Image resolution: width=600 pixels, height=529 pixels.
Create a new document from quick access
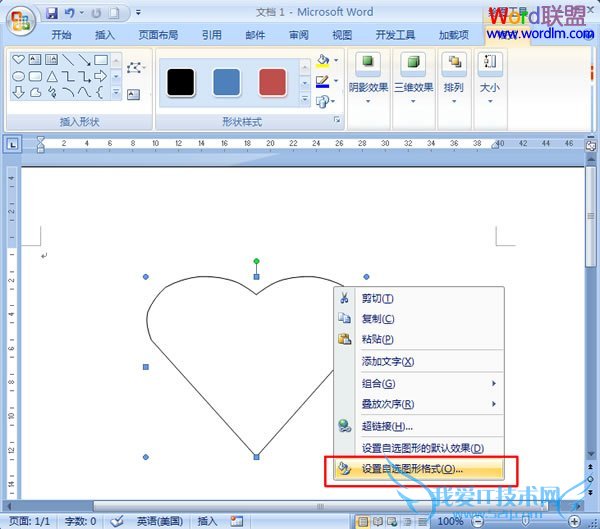[x=114, y=13]
